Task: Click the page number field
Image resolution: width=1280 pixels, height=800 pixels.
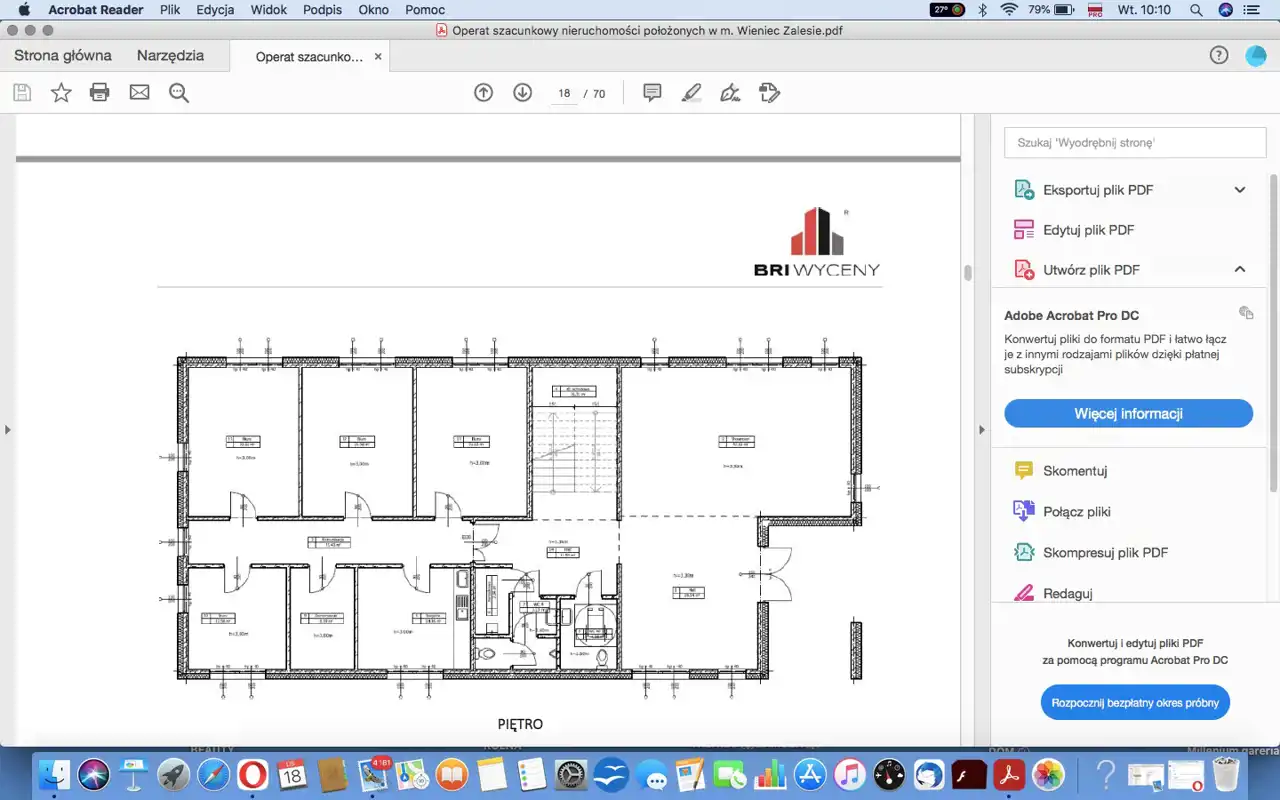Action: point(564,93)
